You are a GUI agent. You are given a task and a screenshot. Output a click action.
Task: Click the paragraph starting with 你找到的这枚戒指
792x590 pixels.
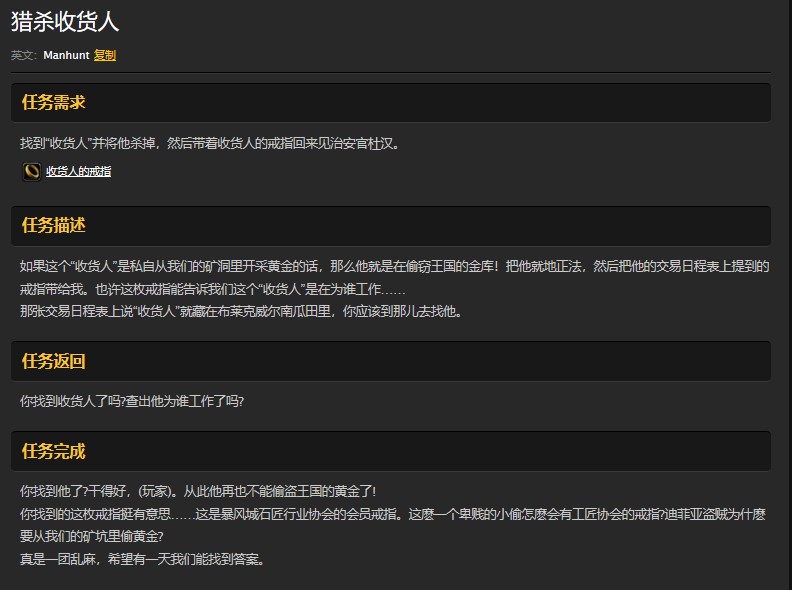coord(392,514)
